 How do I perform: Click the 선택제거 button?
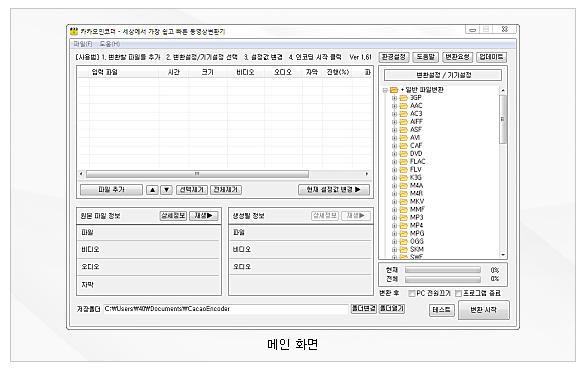(191, 190)
